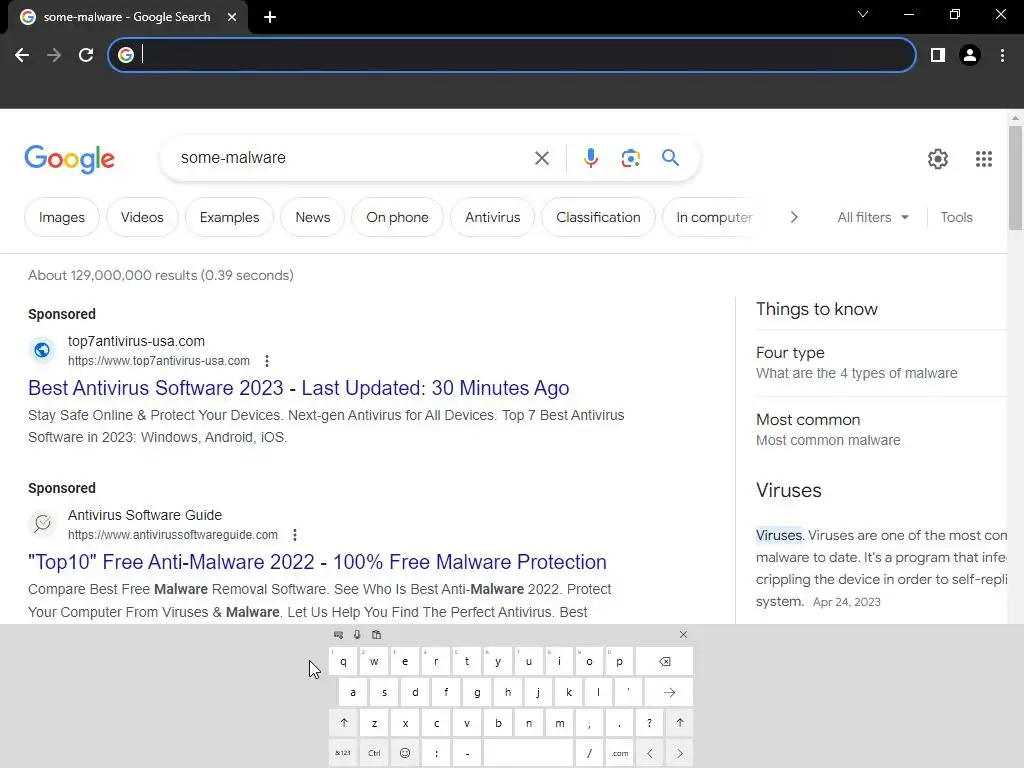The width and height of the screenshot is (1024, 768).
Task: Select the Antivirus filter chip
Action: (x=492, y=217)
